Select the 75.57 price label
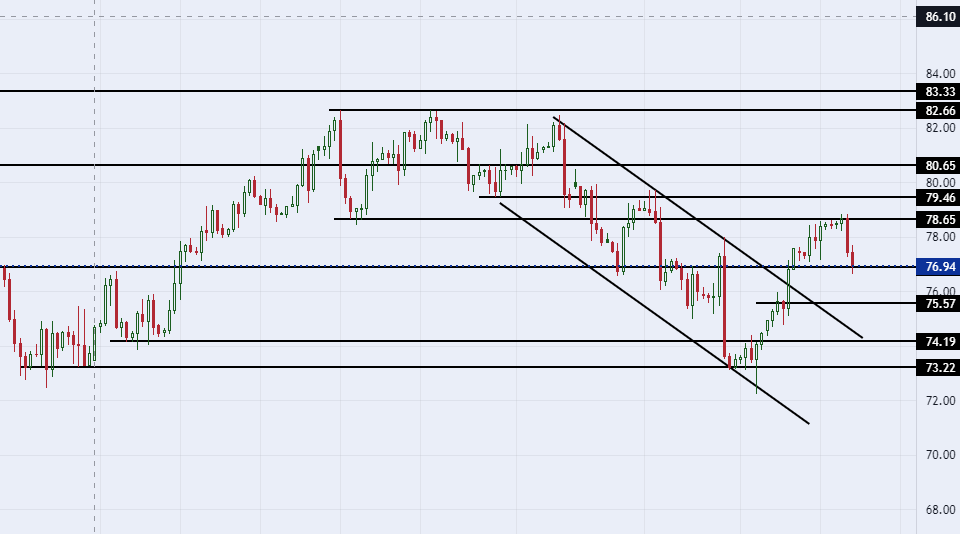The height and width of the screenshot is (534, 960). (938, 303)
